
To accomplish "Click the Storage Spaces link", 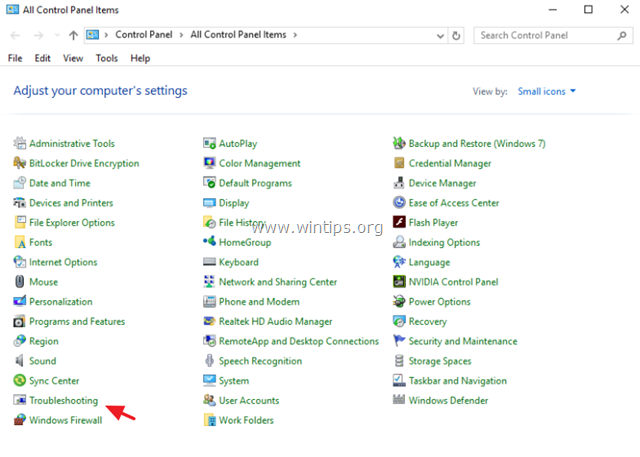I will 440,361.
